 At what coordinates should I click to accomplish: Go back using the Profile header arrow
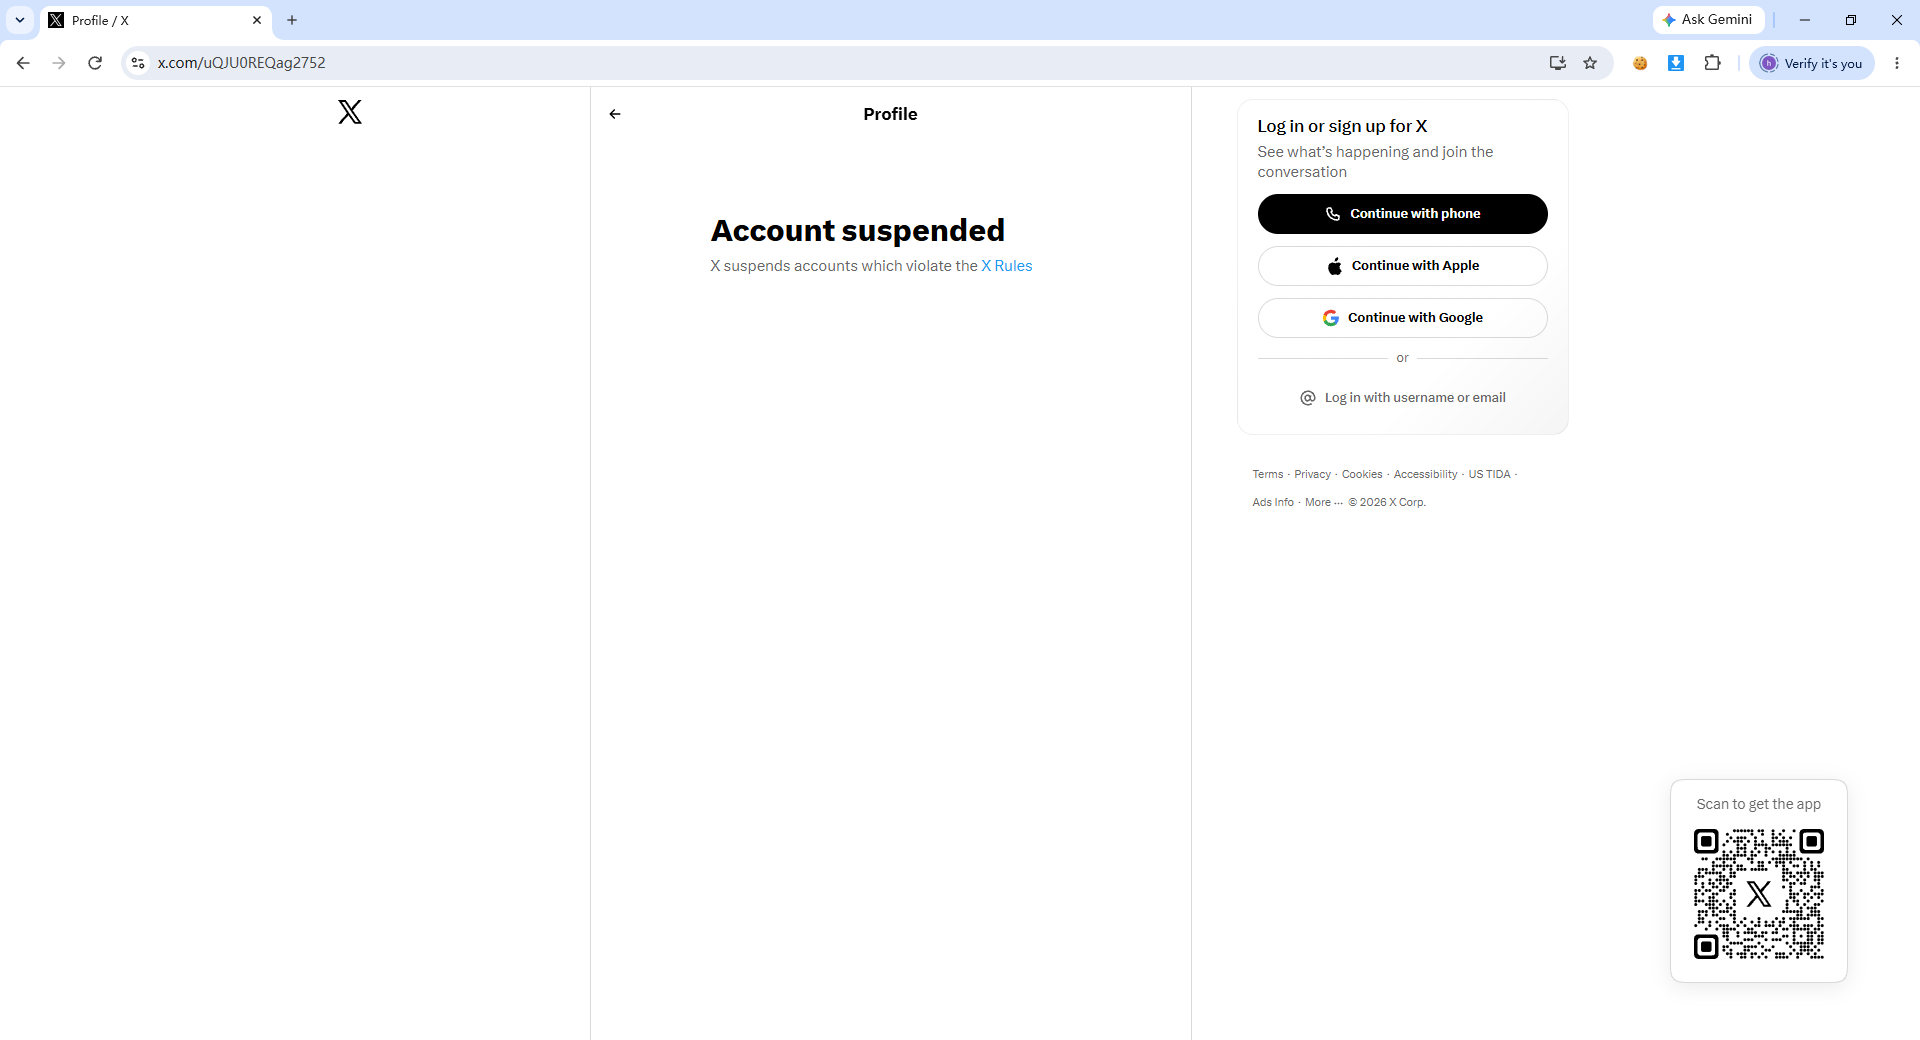coord(615,114)
